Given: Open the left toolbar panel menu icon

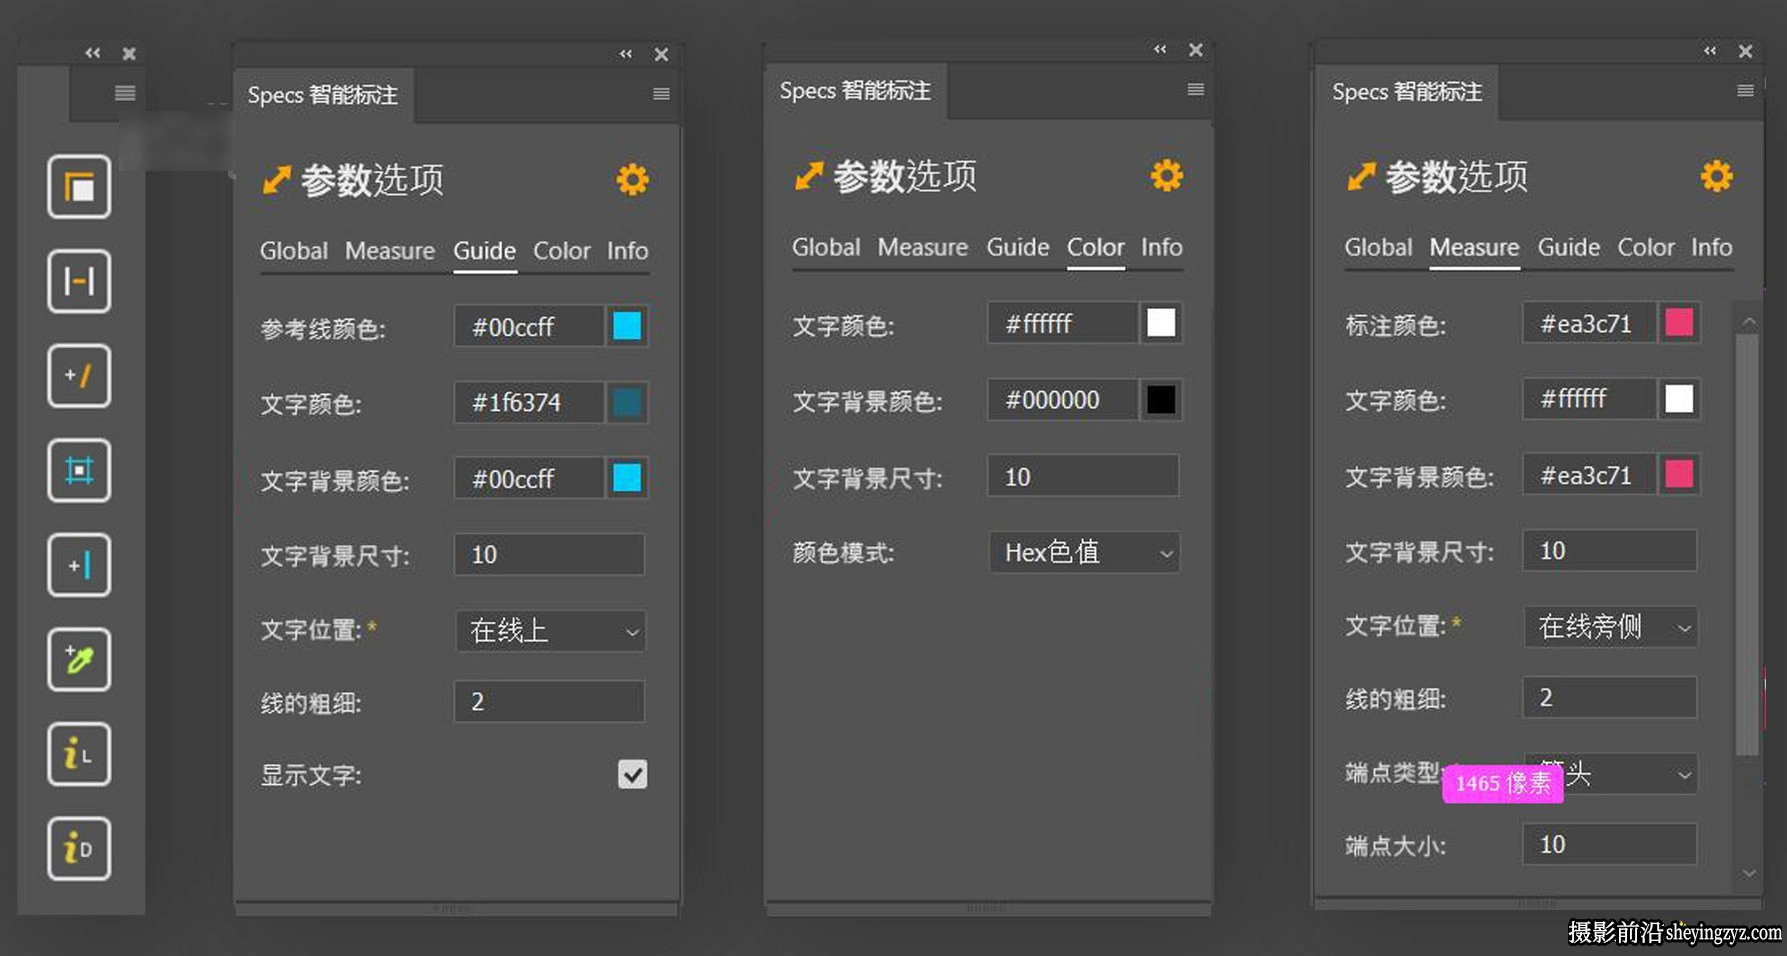Looking at the screenshot, I should 125,93.
